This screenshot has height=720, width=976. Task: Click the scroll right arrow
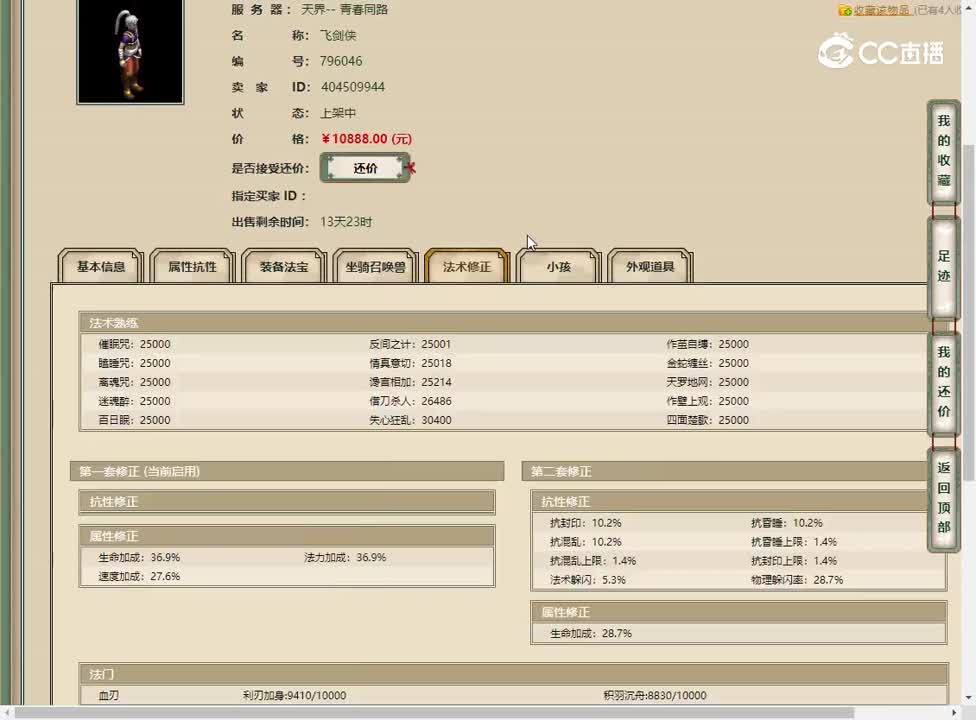click(954, 712)
